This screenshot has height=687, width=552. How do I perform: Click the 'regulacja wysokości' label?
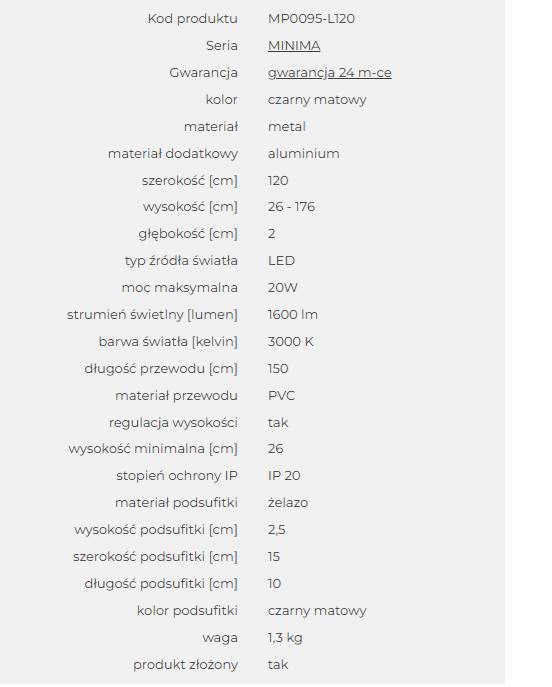[x=173, y=423]
